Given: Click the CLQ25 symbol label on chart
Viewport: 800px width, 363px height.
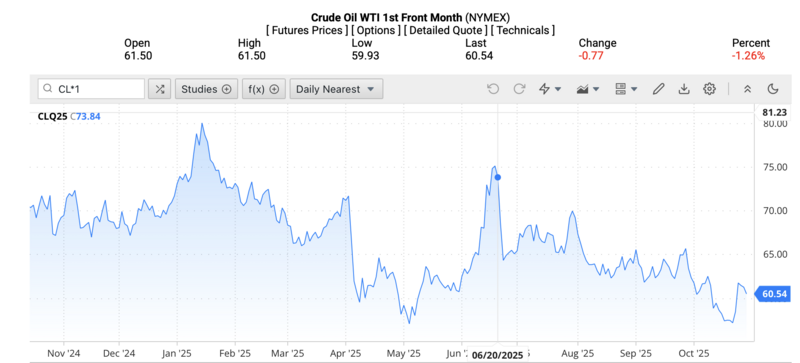Looking at the screenshot, I should click(x=52, y=116).
